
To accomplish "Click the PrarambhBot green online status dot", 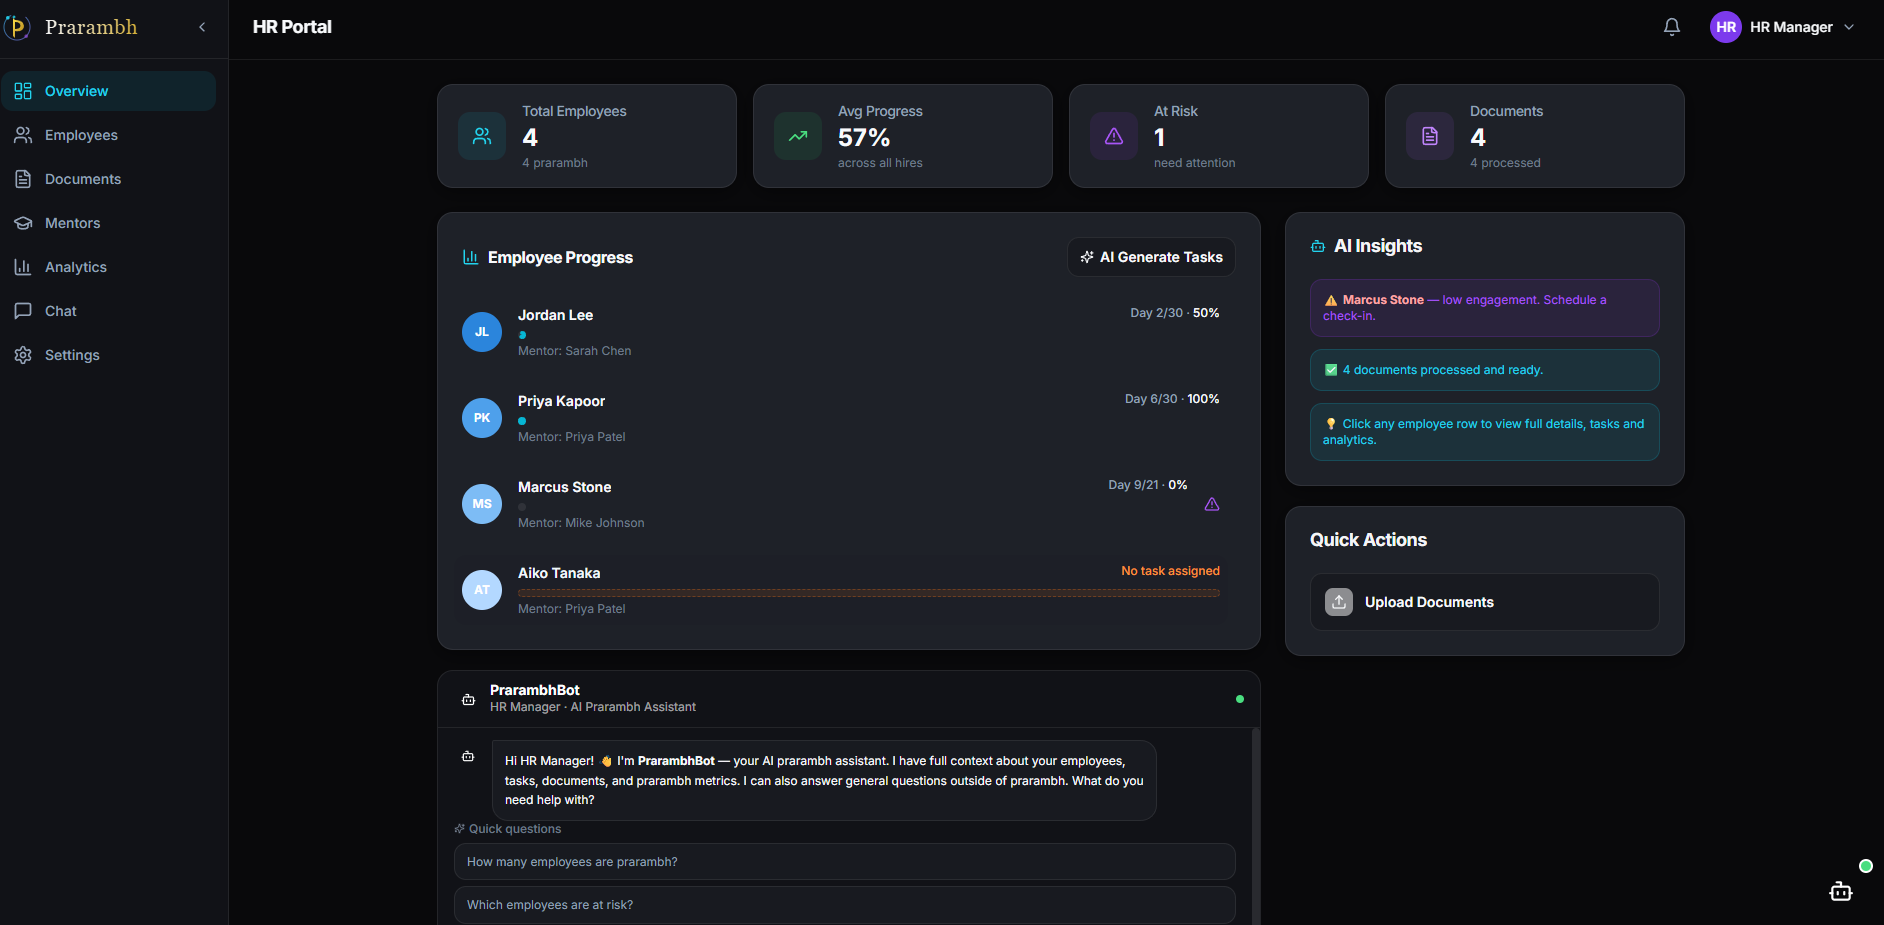I will [x=1240, y=699].
